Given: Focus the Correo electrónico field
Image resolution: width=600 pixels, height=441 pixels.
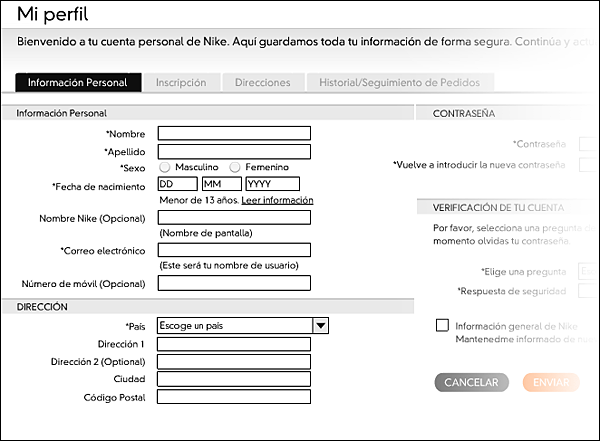Looking at the screenshot, I should (234, 250).
